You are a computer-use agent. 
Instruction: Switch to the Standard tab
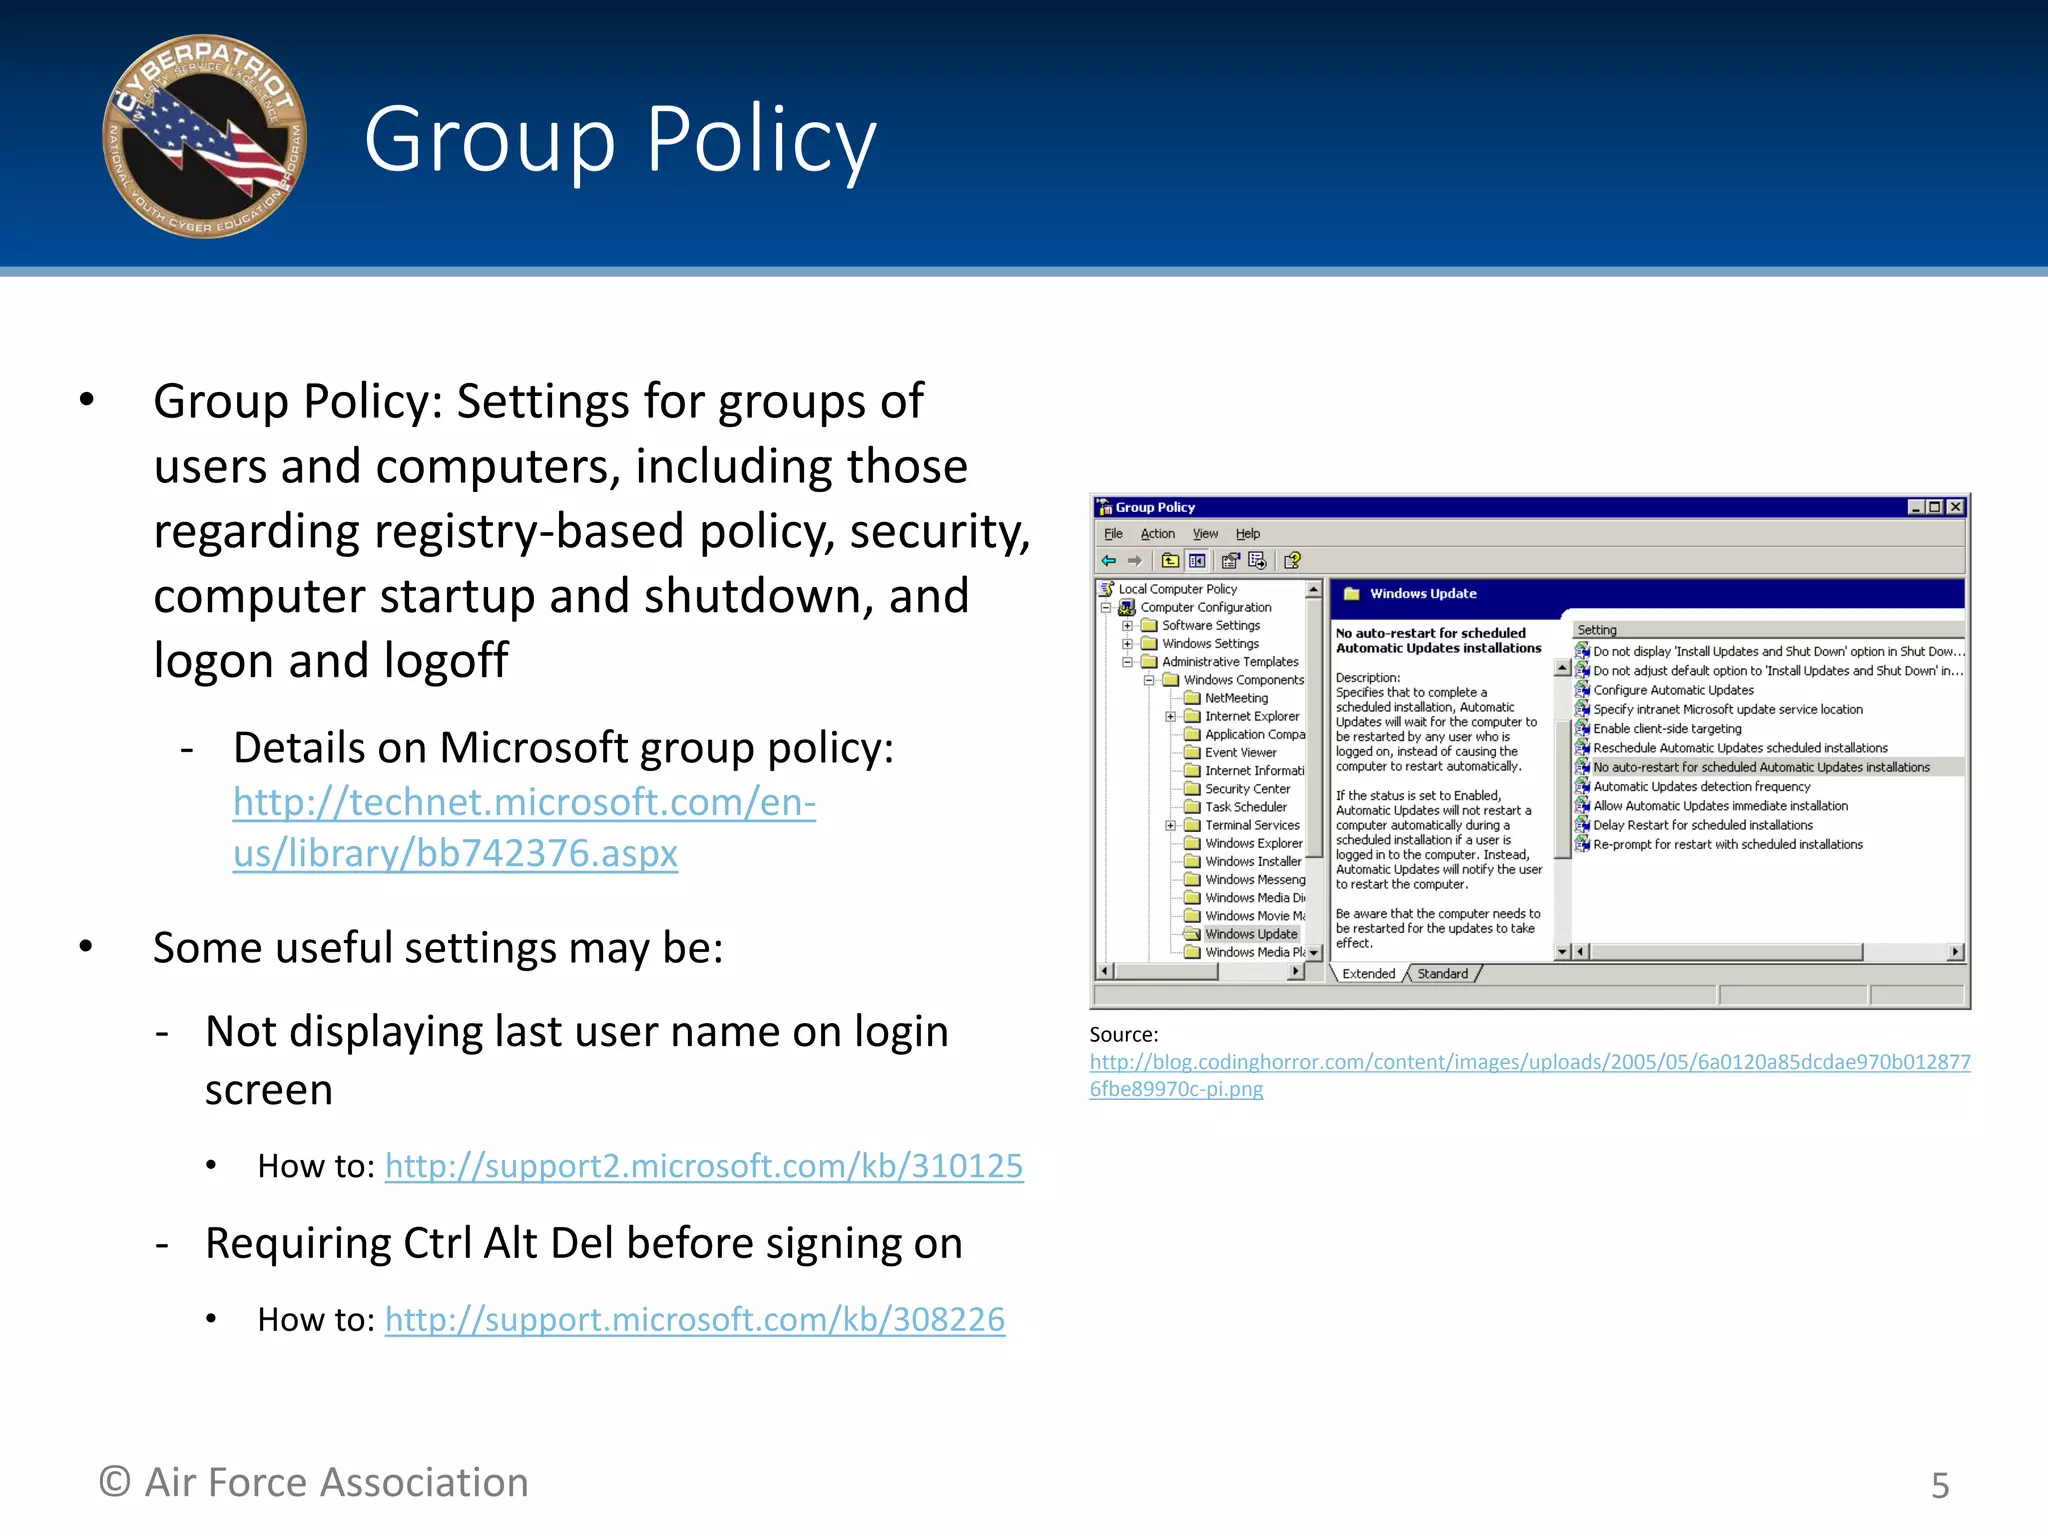(1443, 974)
